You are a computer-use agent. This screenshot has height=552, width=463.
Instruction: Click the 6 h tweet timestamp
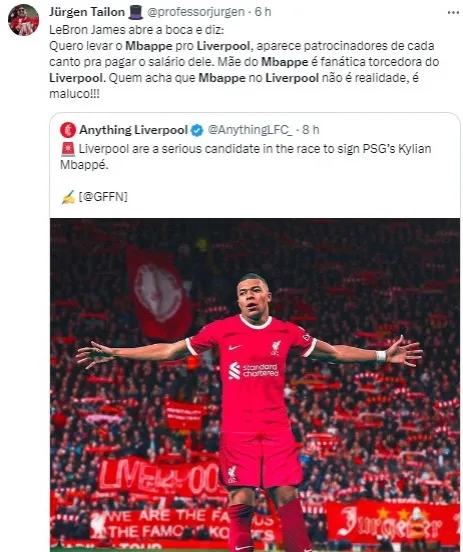263,12
